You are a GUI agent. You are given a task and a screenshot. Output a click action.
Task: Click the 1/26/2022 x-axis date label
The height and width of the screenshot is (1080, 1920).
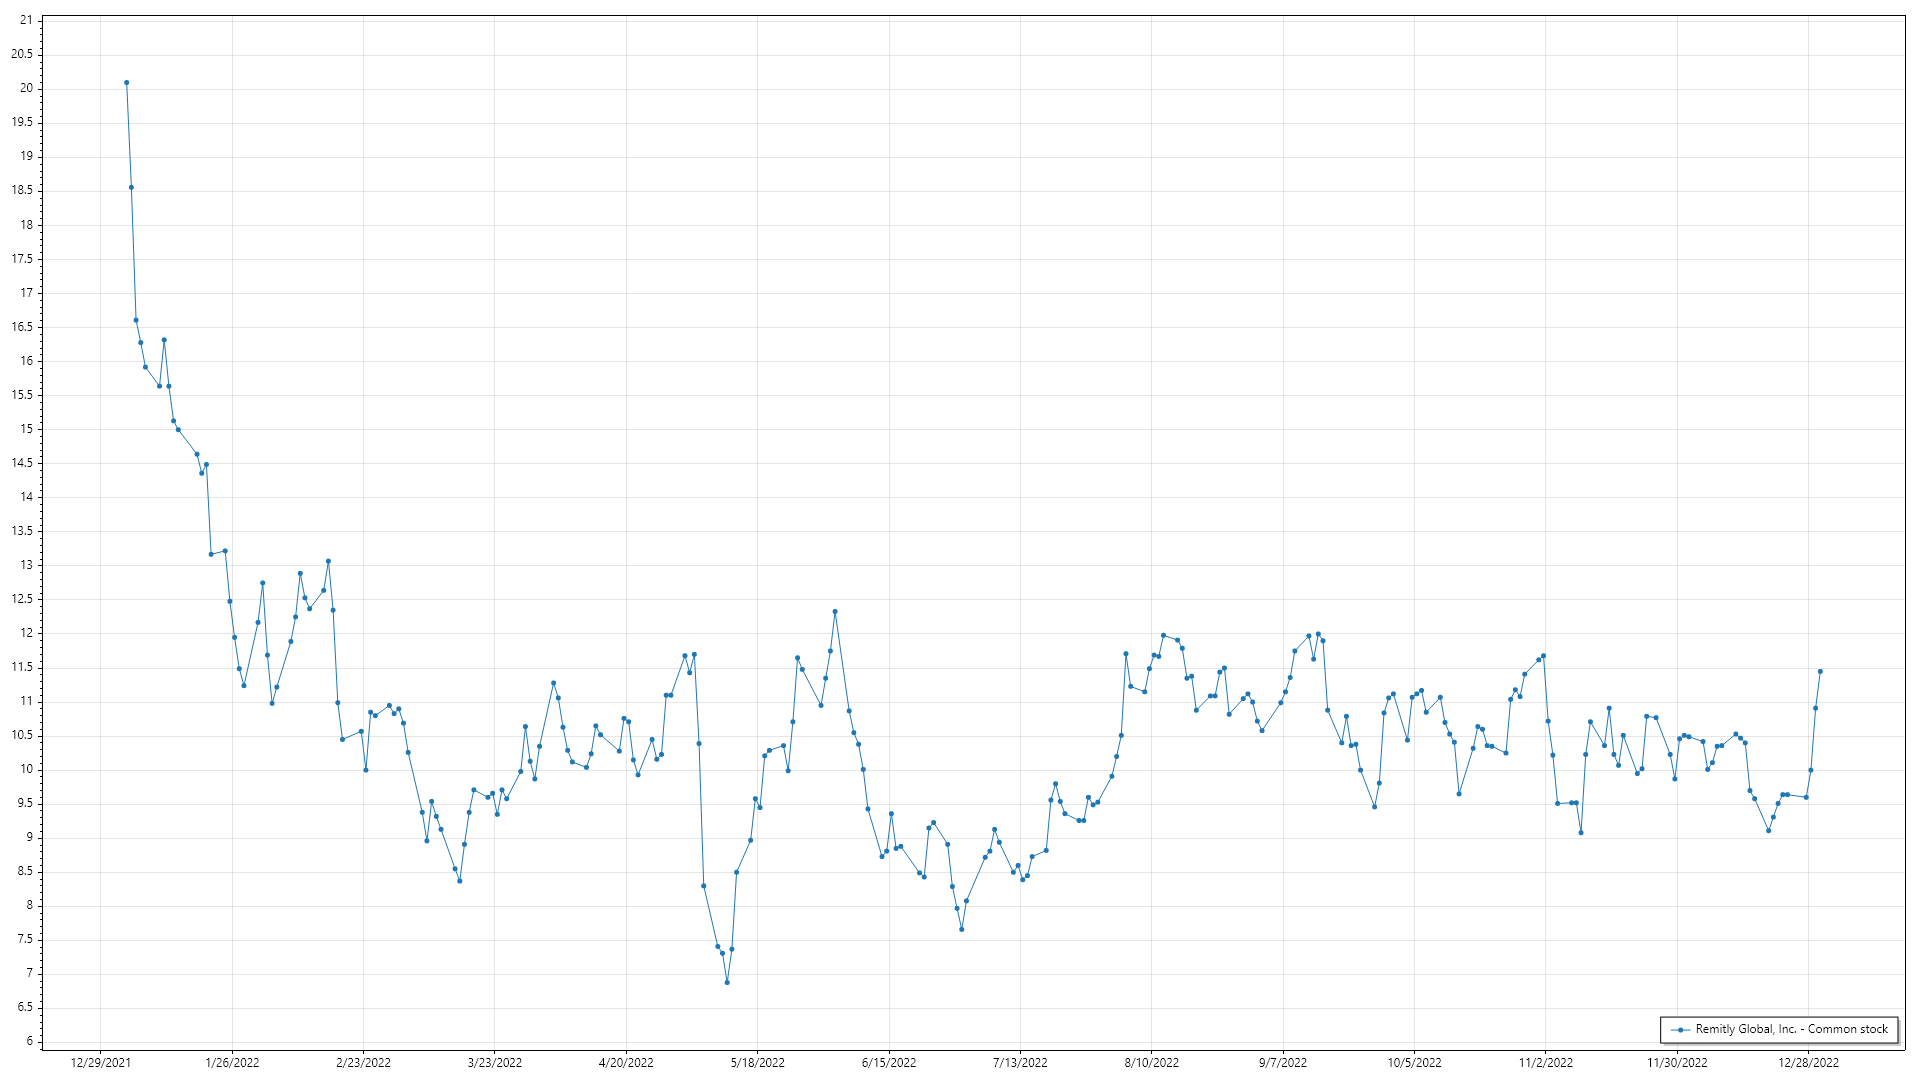tap(232, 1063)
